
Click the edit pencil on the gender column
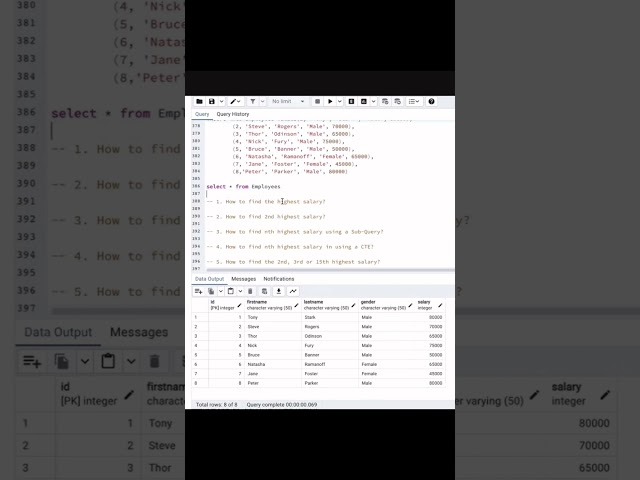pos(410,305)
